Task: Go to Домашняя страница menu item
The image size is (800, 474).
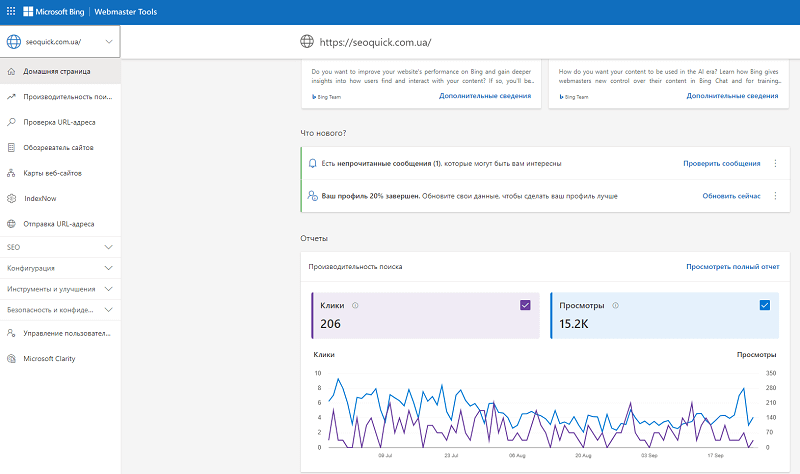Action: click(x=60, y=71)
